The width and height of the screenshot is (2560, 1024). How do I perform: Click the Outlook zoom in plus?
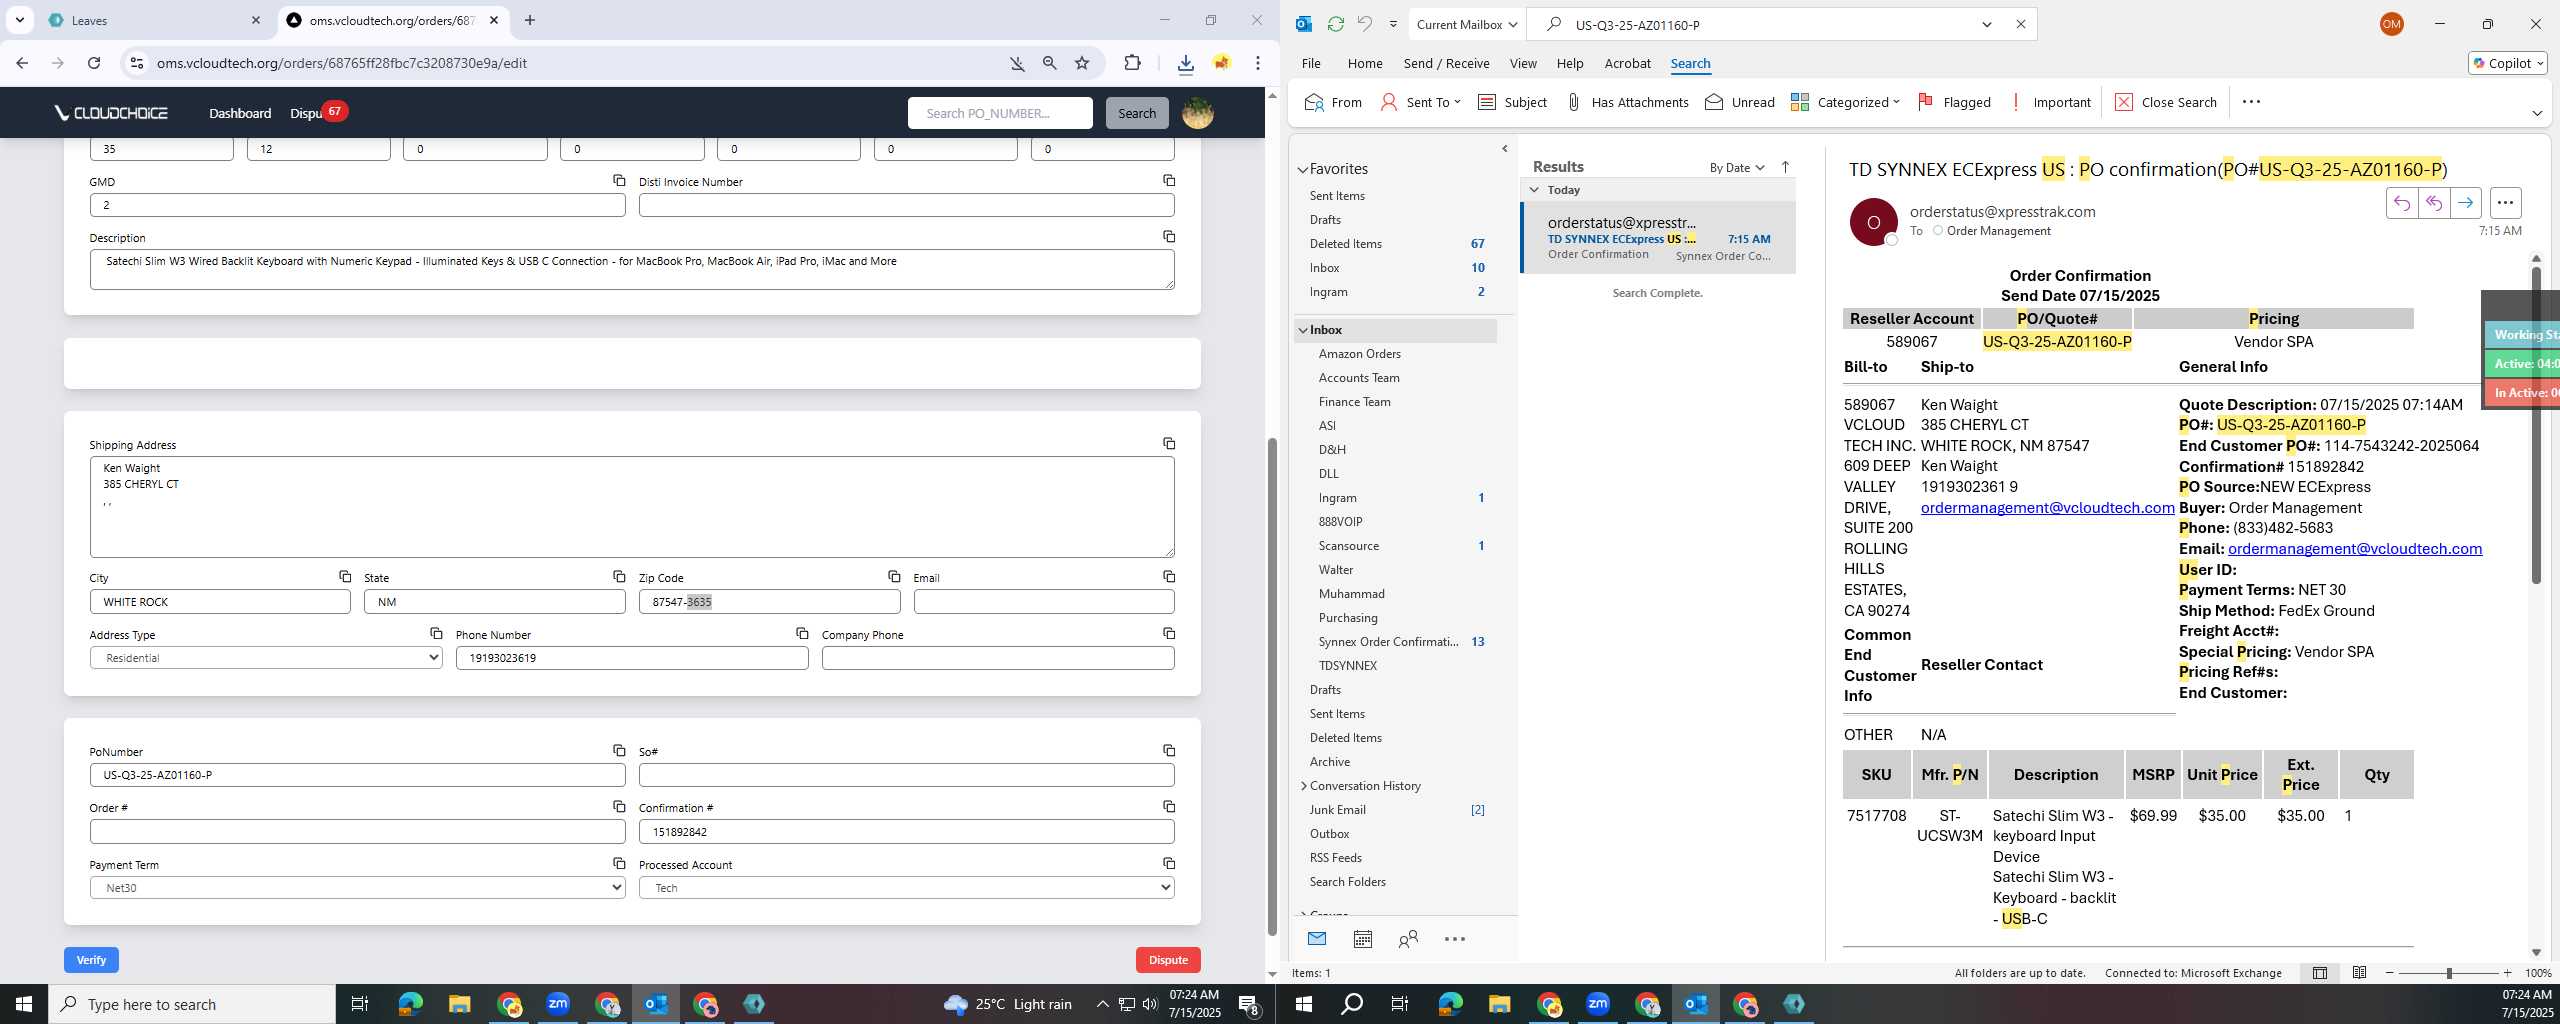[2507, 973]
